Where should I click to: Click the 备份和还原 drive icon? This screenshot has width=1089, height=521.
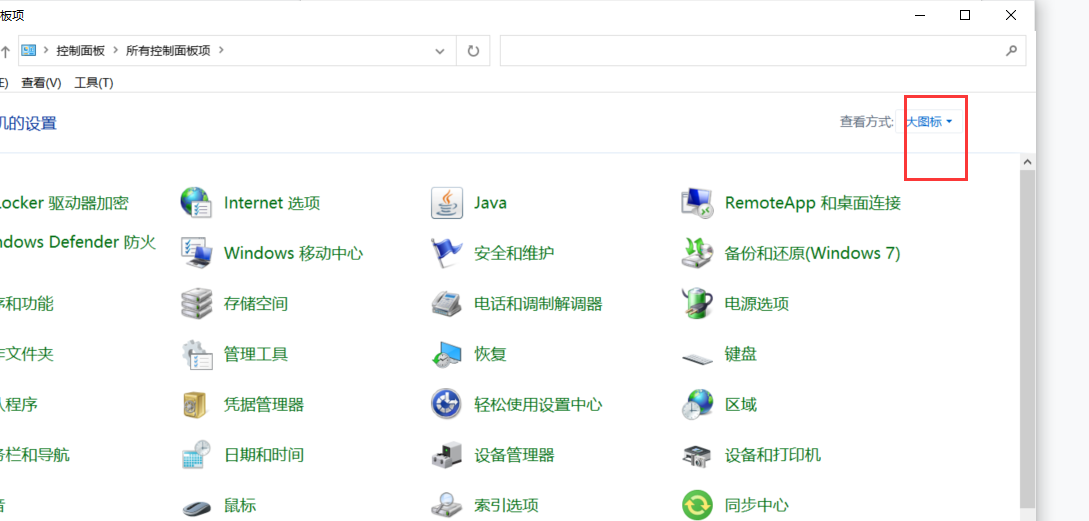click(697, 253)
